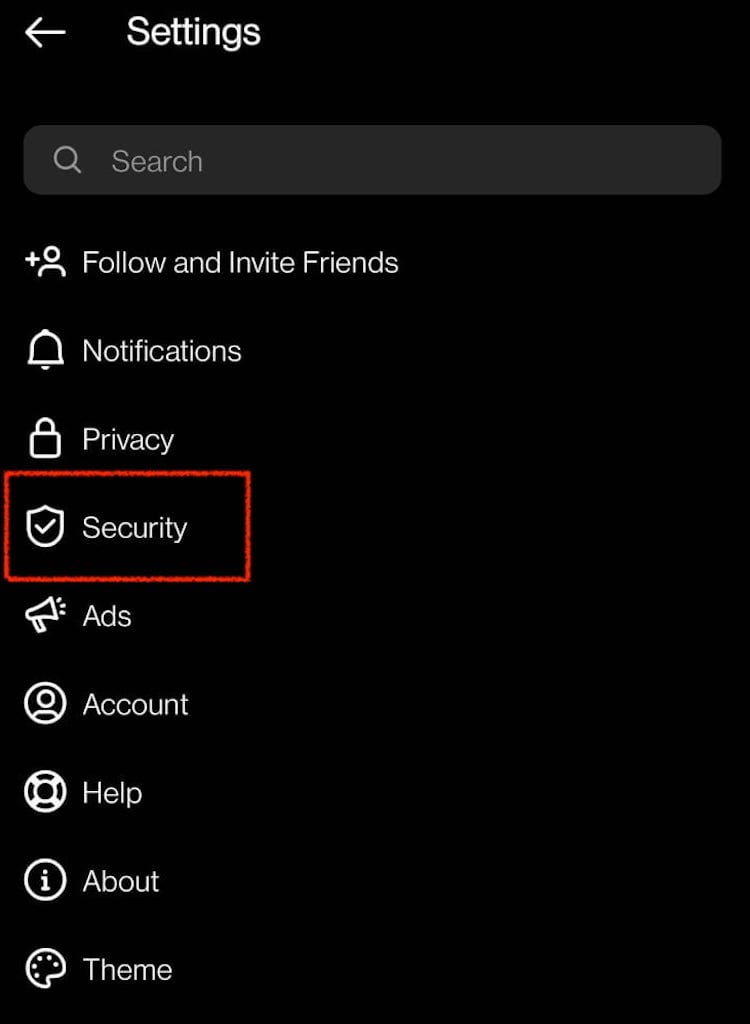The width and height of the screenshot is (750, 1024).
Task: Tap the Ads megaphone icon
Action: pos(45,615)
